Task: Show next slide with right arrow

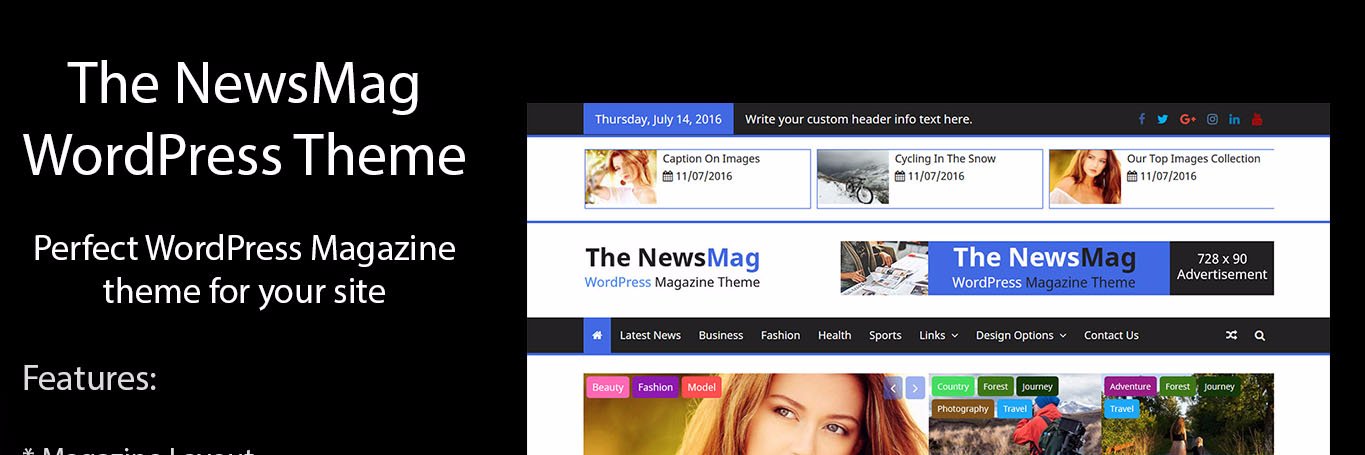Action: (x=915, y=388)
